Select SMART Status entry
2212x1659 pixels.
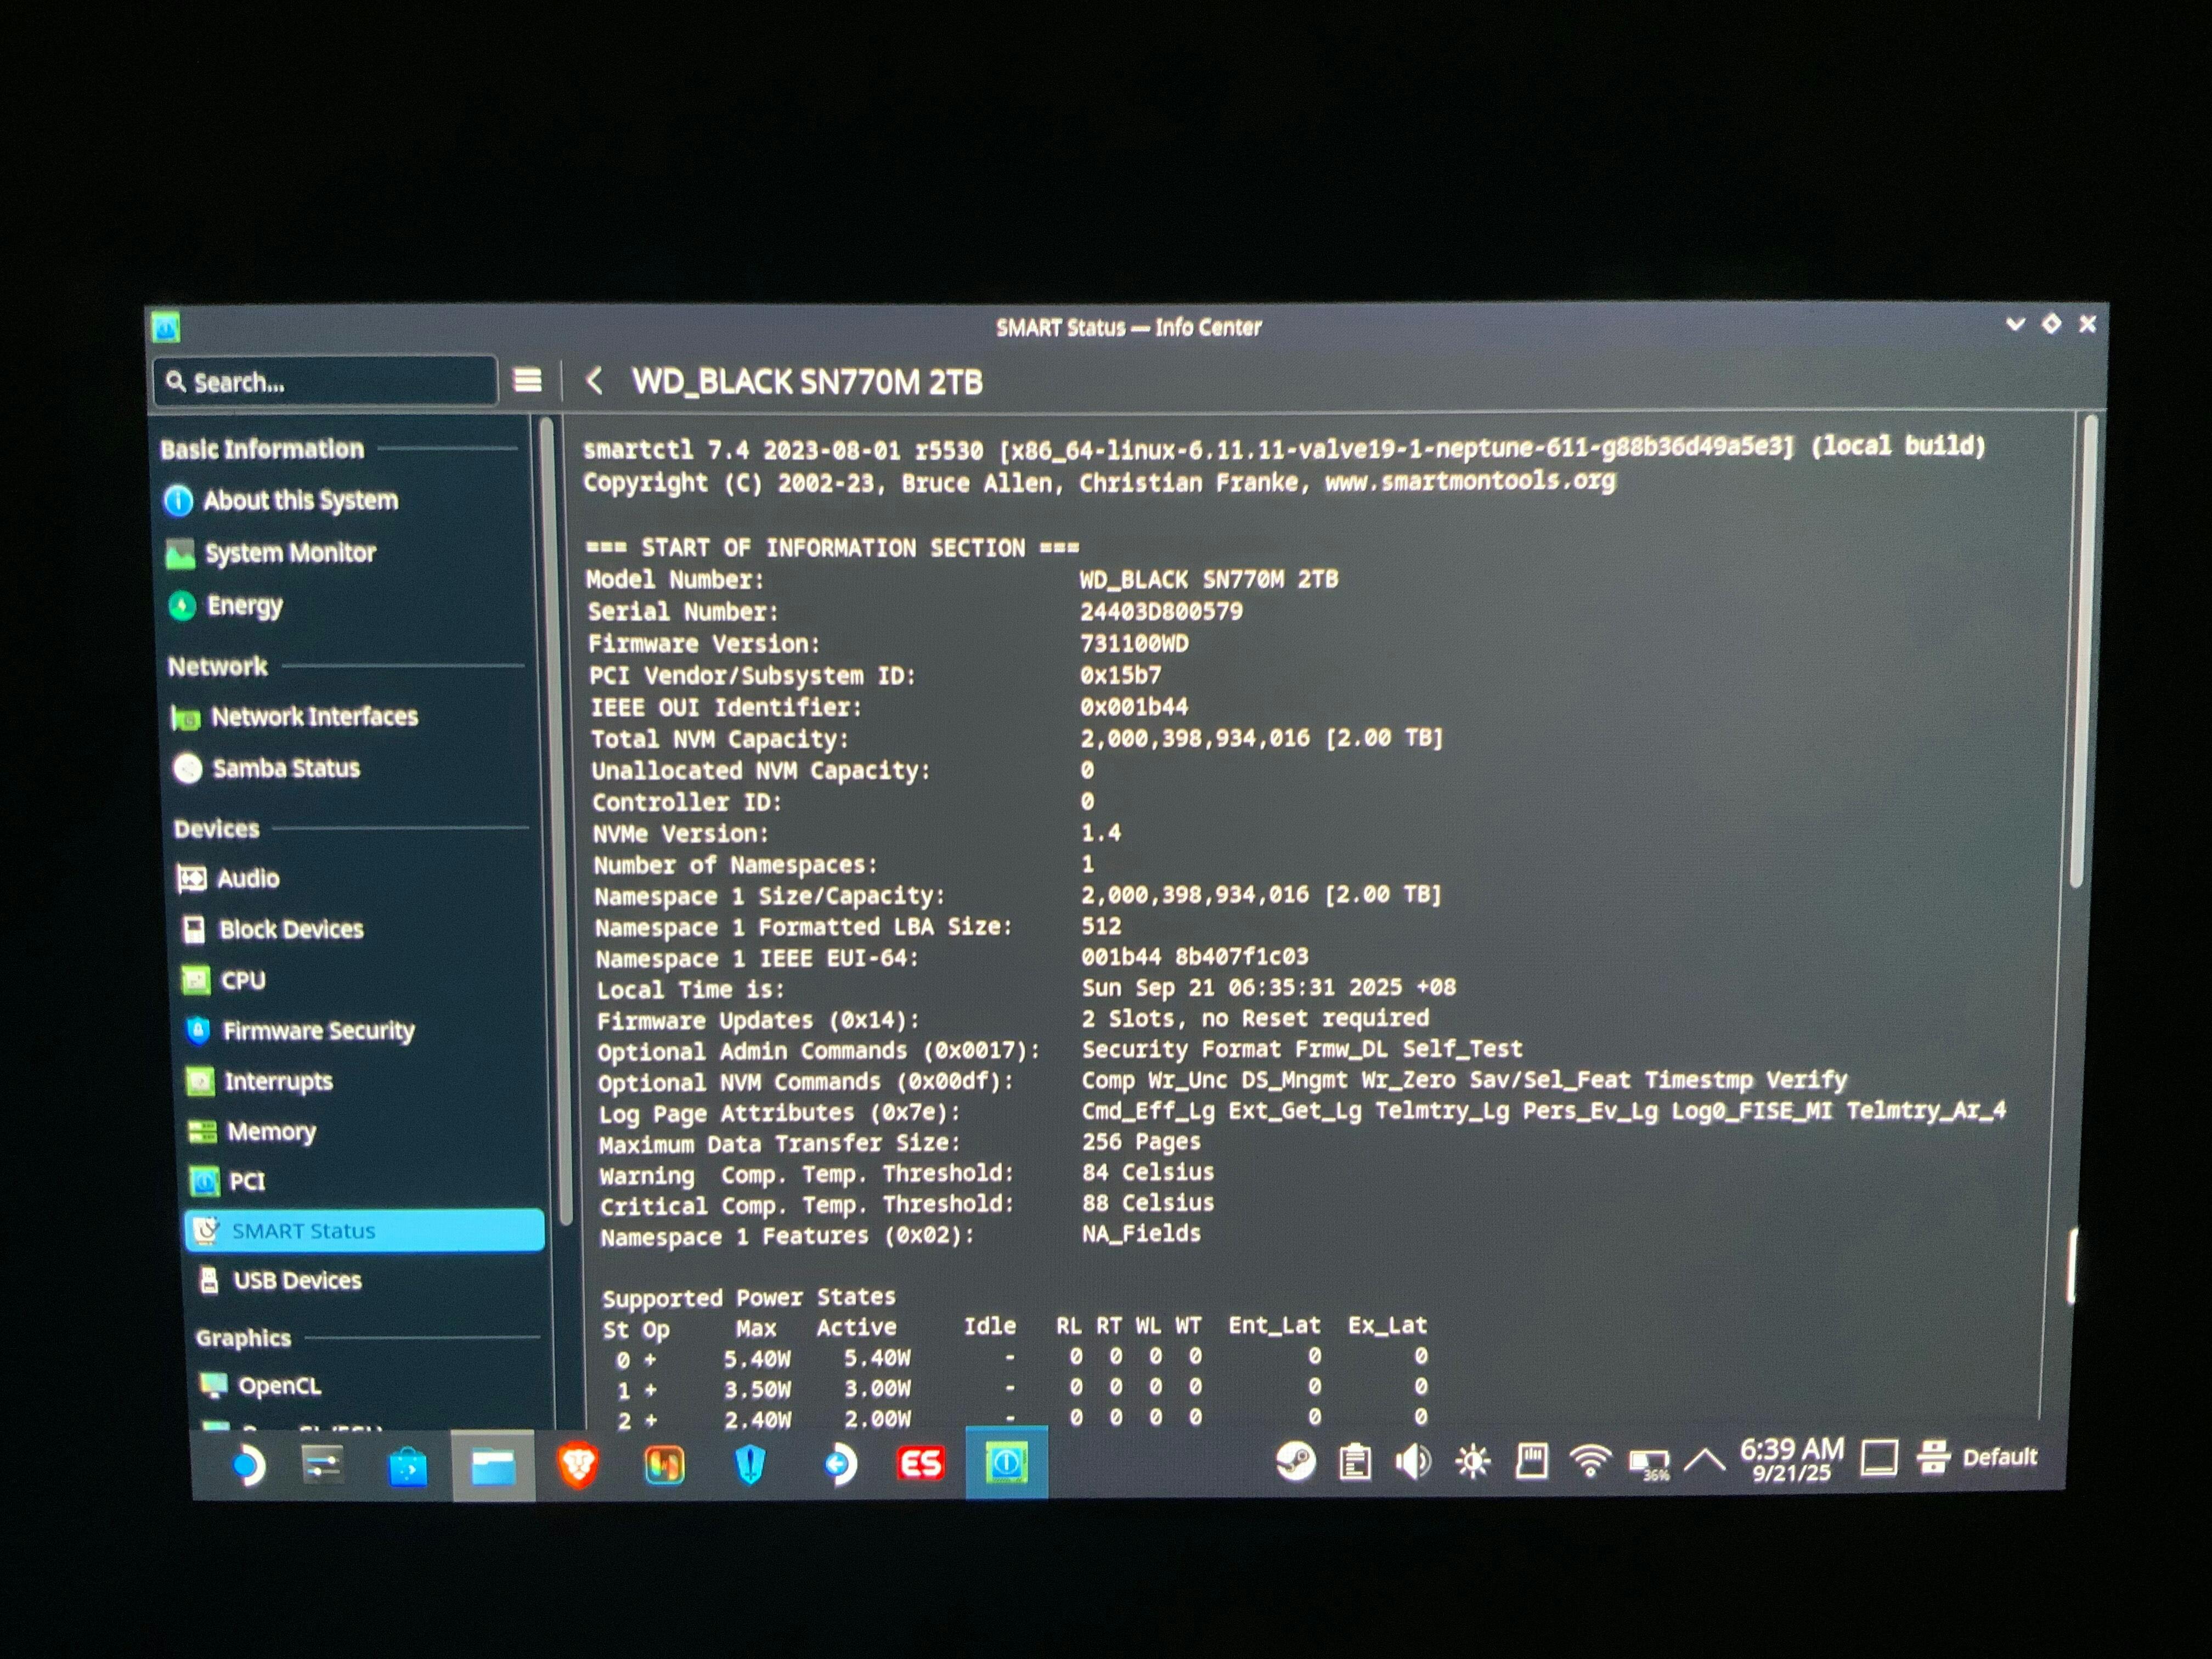365,1231
